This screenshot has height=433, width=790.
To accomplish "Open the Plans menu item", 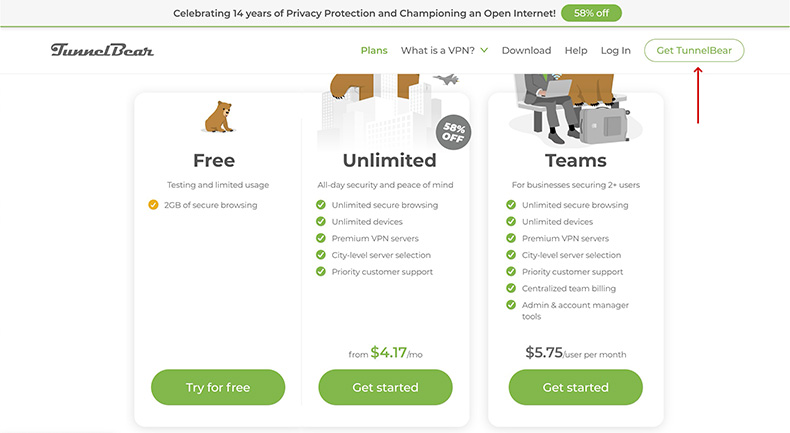I will coord(374,50).
